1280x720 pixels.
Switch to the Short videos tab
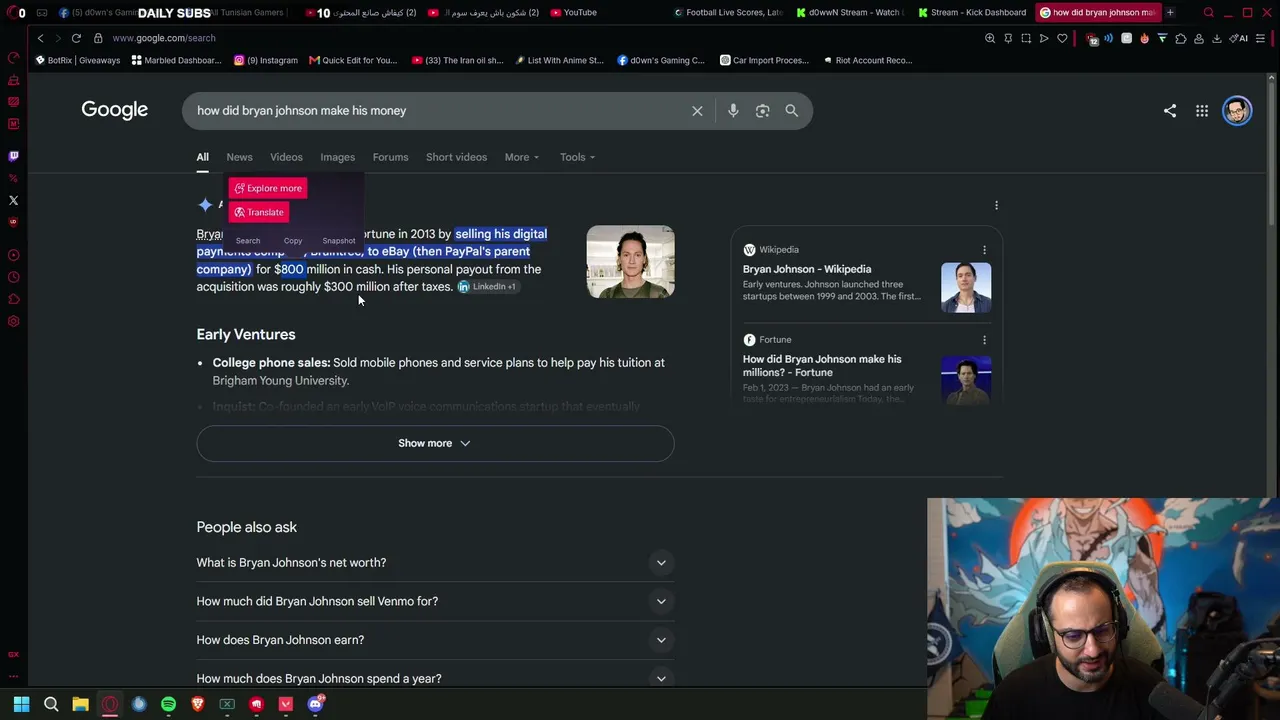pos(456,157)
